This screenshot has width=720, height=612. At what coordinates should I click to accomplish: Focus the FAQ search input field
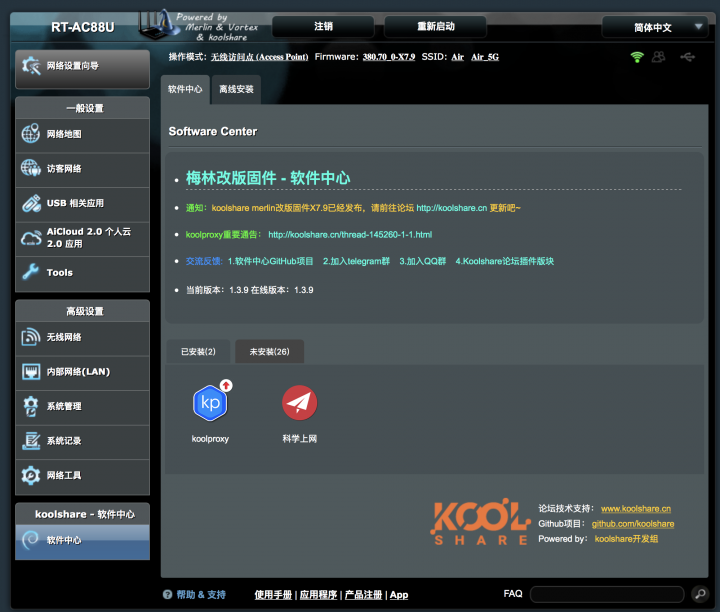pos(607,594)
